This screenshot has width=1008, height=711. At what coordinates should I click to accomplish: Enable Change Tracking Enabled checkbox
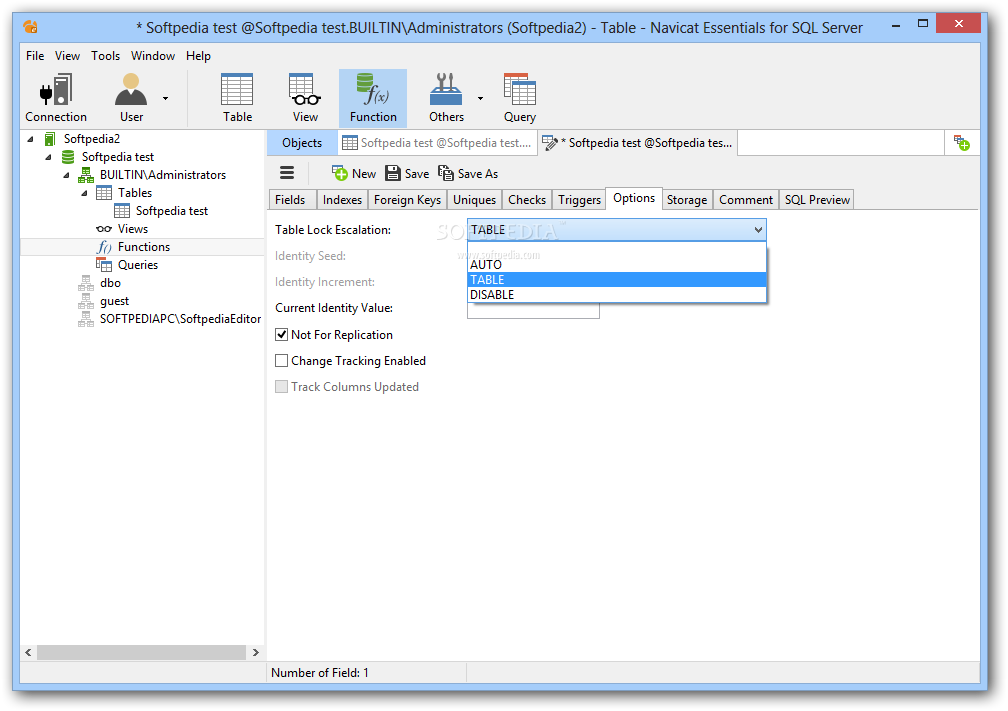[282, 361]
